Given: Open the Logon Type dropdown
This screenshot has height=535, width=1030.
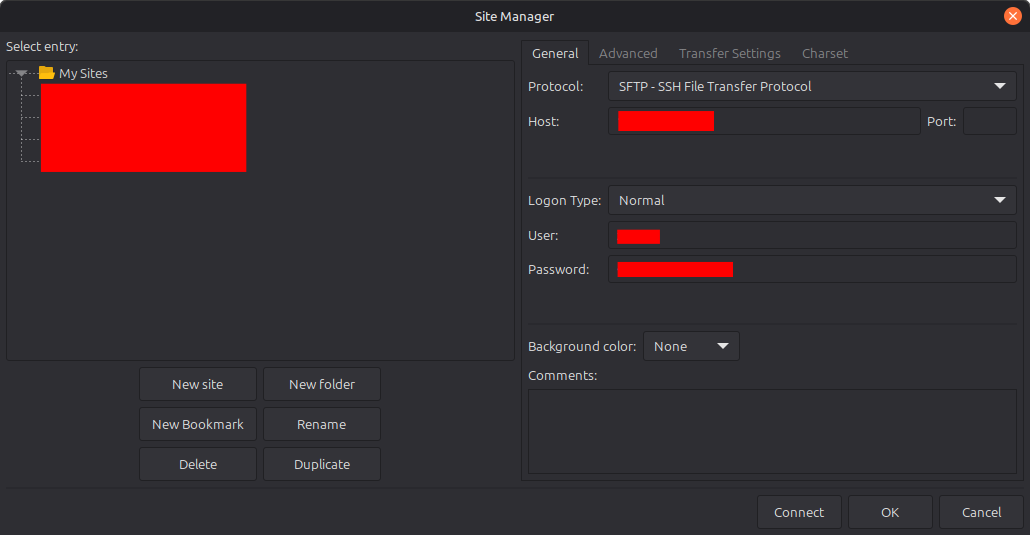Looking at the screenshot, I should [x=811, y=201].
